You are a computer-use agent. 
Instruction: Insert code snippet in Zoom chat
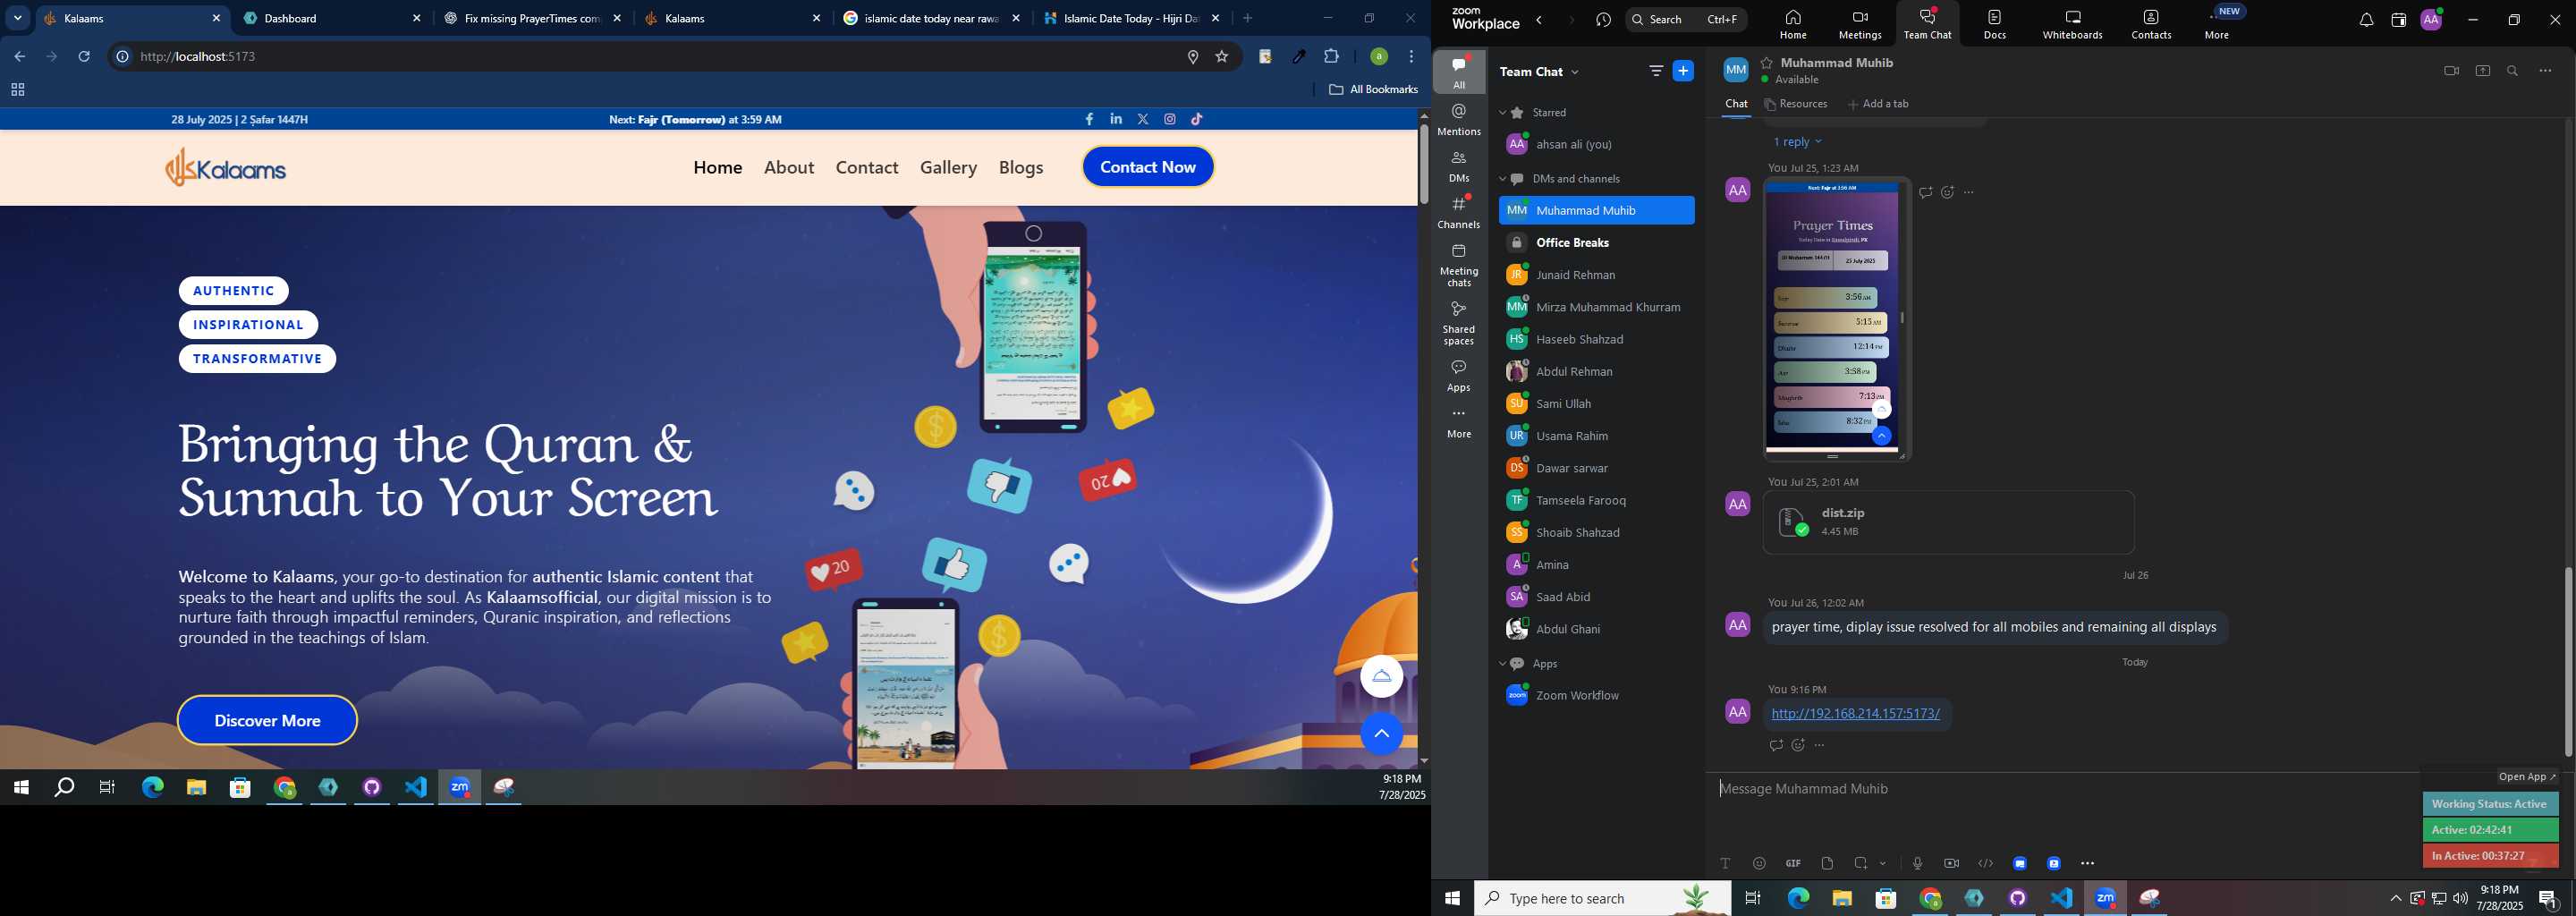coord(1985,863)
